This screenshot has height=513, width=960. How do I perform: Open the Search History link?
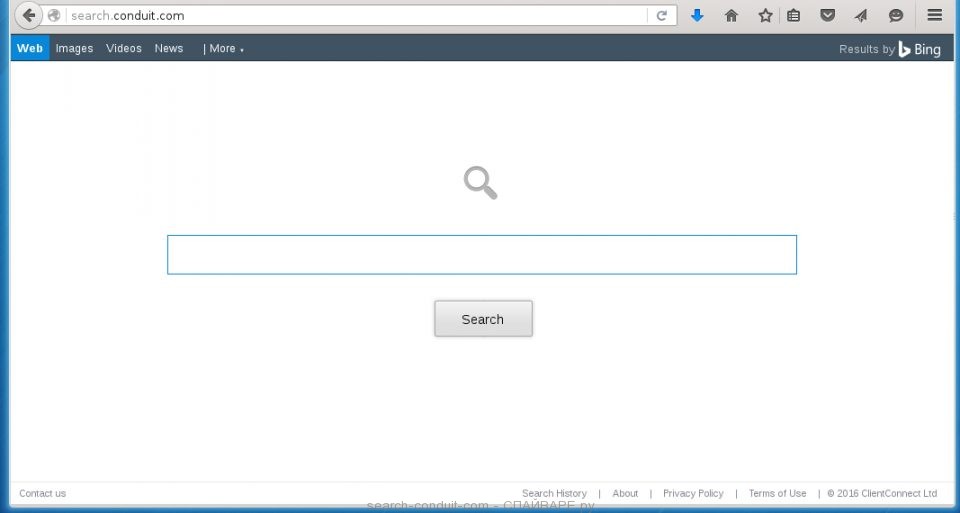554,493
